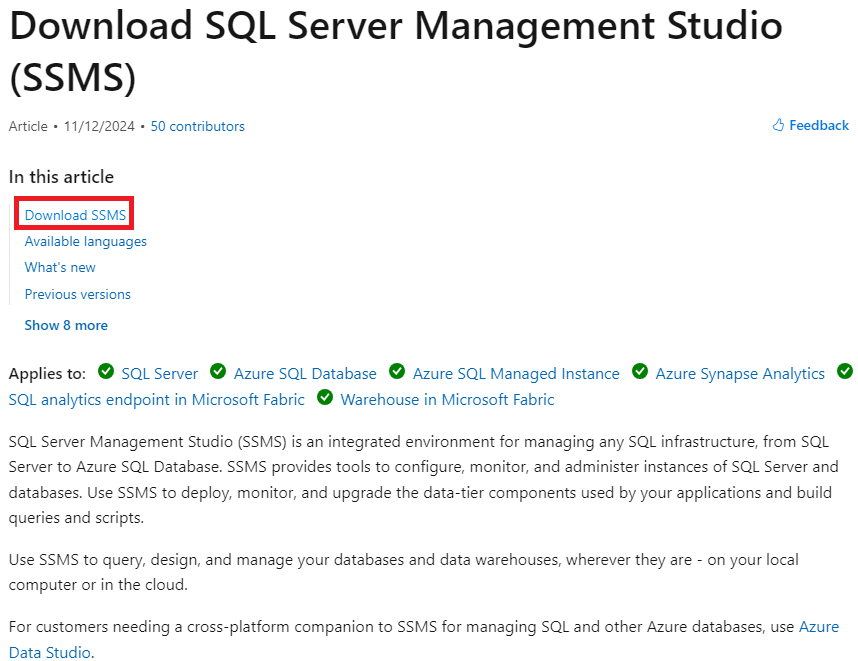The height and width of the screenshot is (661, 858).
Task: Click the check icon beside Azure SQL Database
Action: click(x=218, y=372)
